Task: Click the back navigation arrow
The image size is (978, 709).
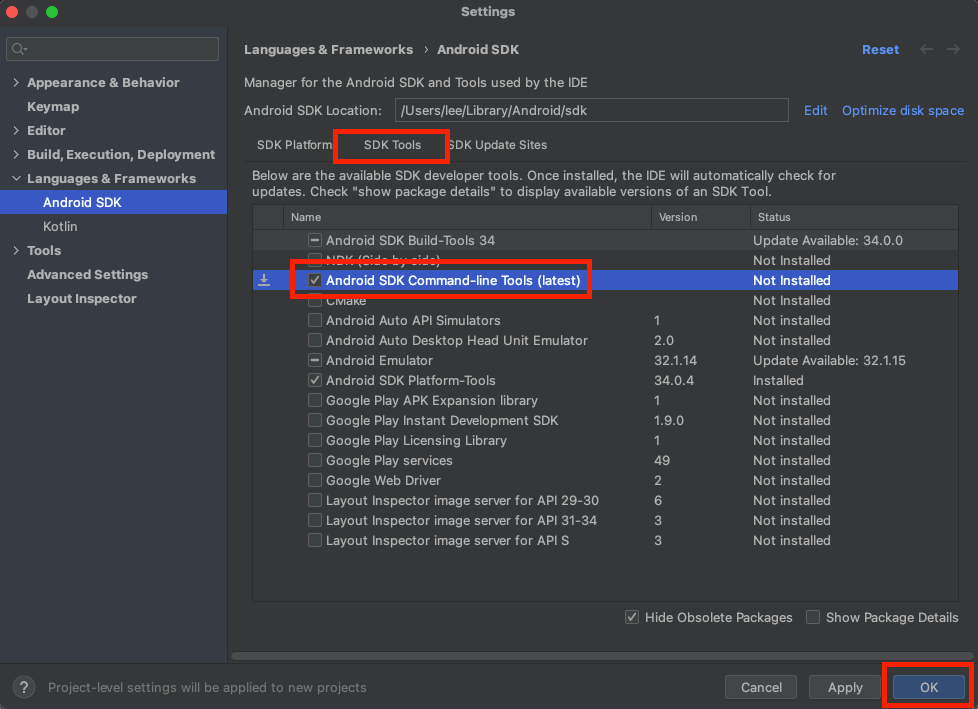Action: (926, 49)
